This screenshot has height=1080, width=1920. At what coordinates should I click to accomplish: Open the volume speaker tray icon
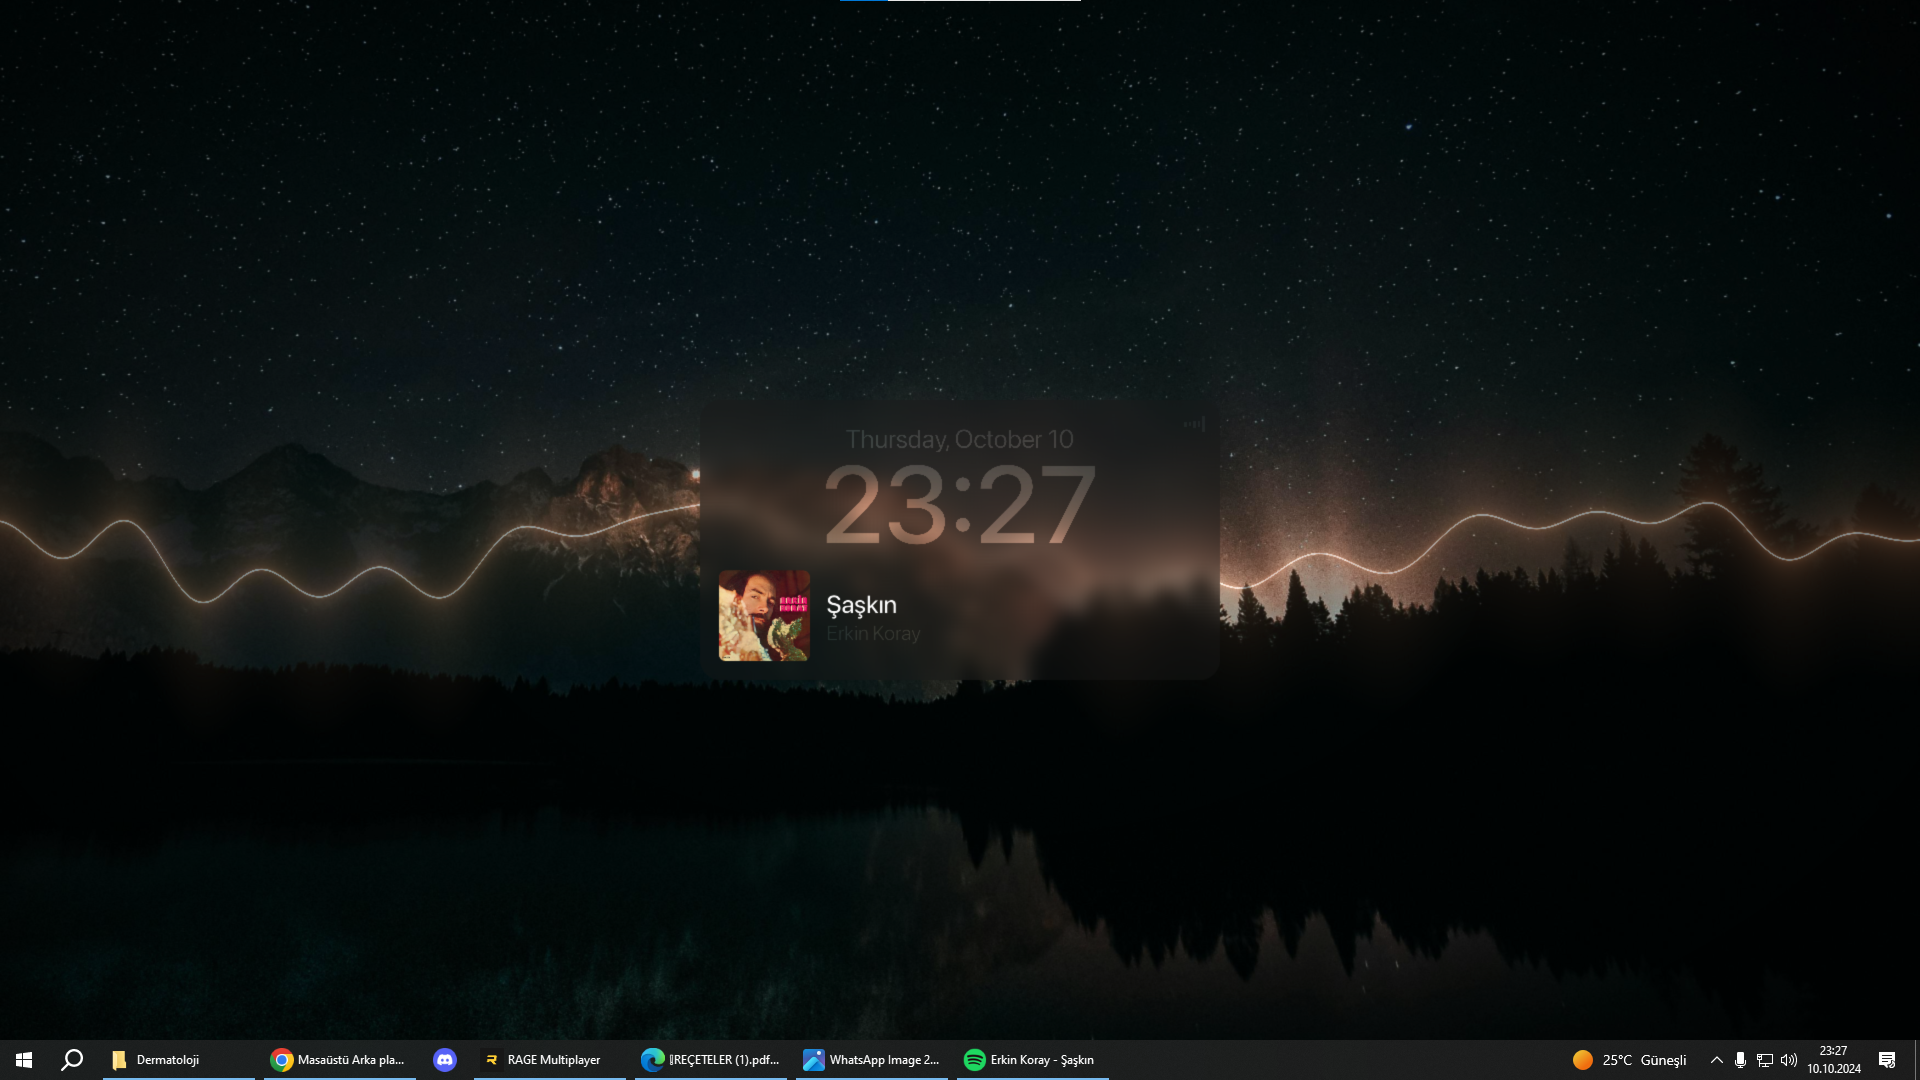coord(1789,1060)
